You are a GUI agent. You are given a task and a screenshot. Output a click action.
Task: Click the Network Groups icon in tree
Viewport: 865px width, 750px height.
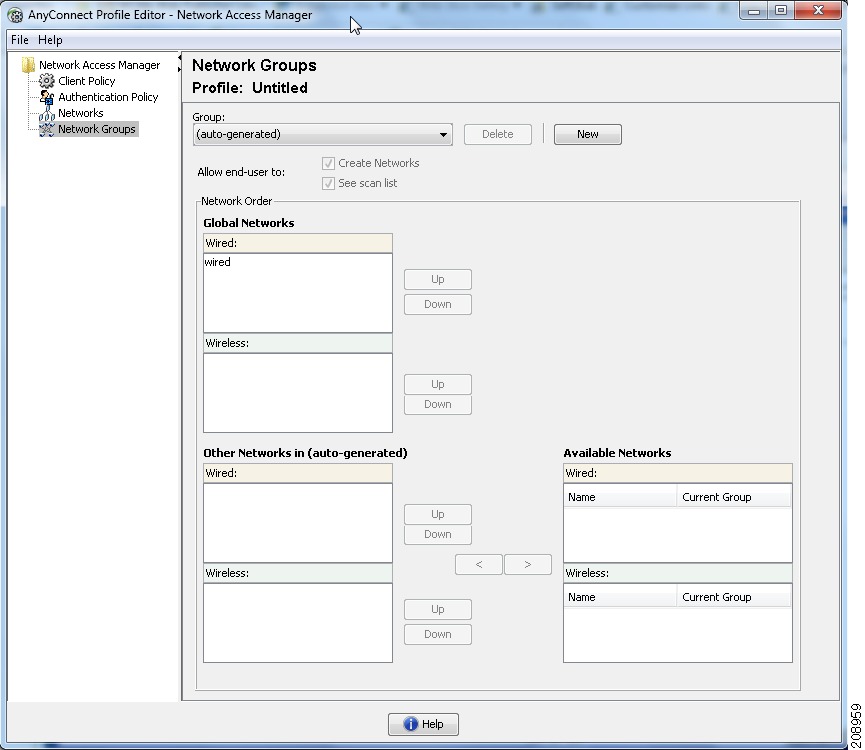[47, 129]
